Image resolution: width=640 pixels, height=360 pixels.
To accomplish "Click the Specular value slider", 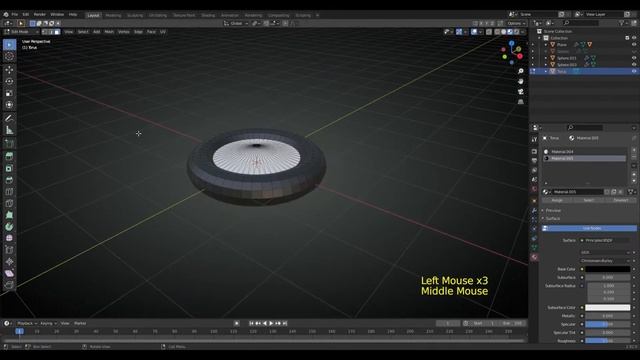I will [608, 324].
